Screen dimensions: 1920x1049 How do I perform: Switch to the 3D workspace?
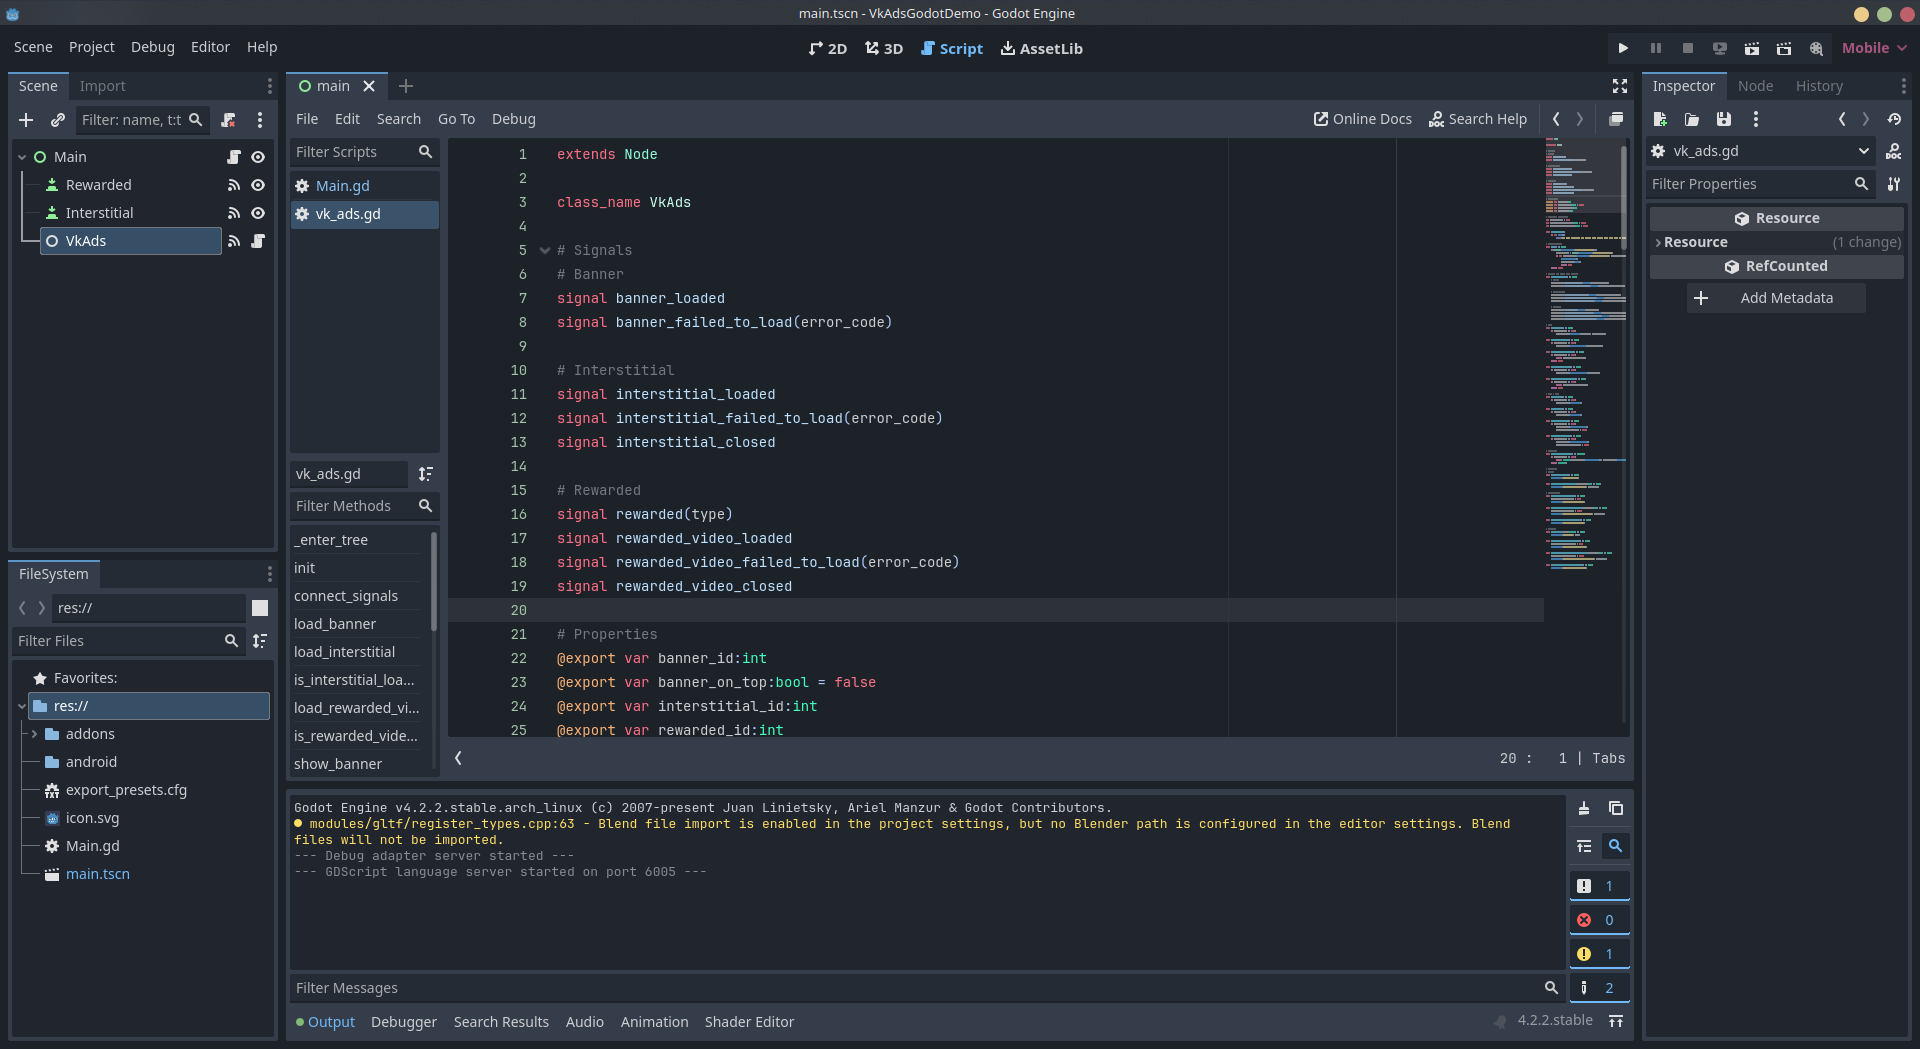pos(884,48)
